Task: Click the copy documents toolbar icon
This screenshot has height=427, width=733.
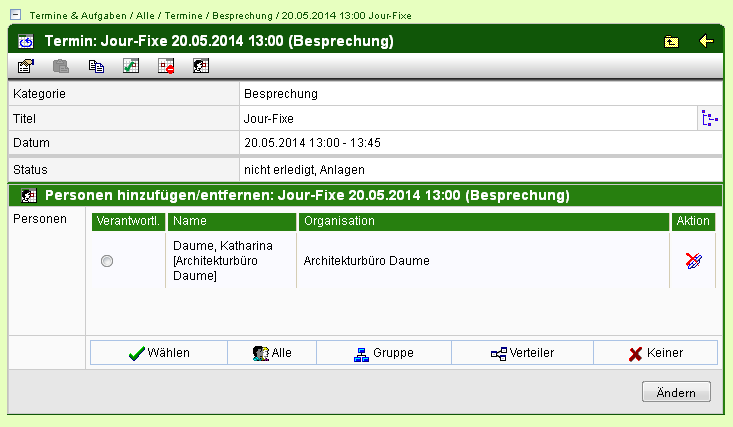Action: [x=96, y=66]
